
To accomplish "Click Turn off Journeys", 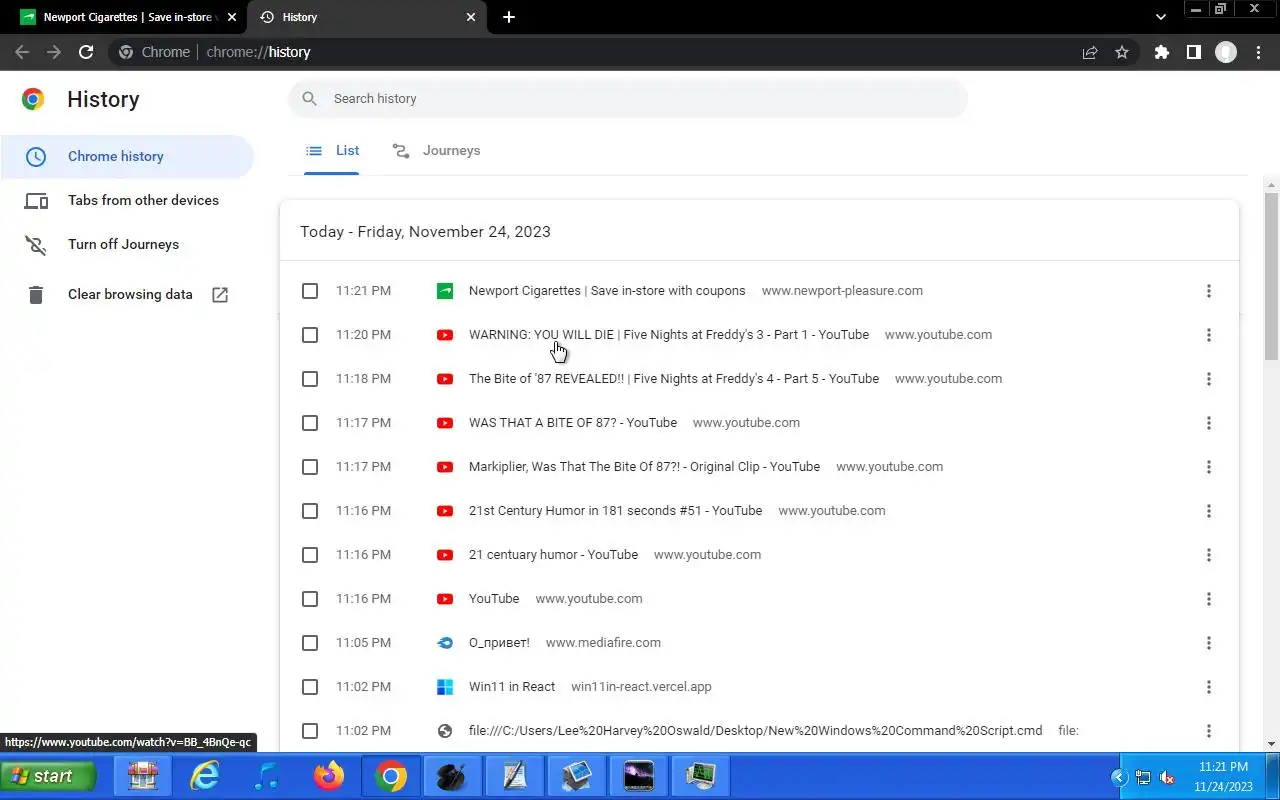I will point(127,245).
